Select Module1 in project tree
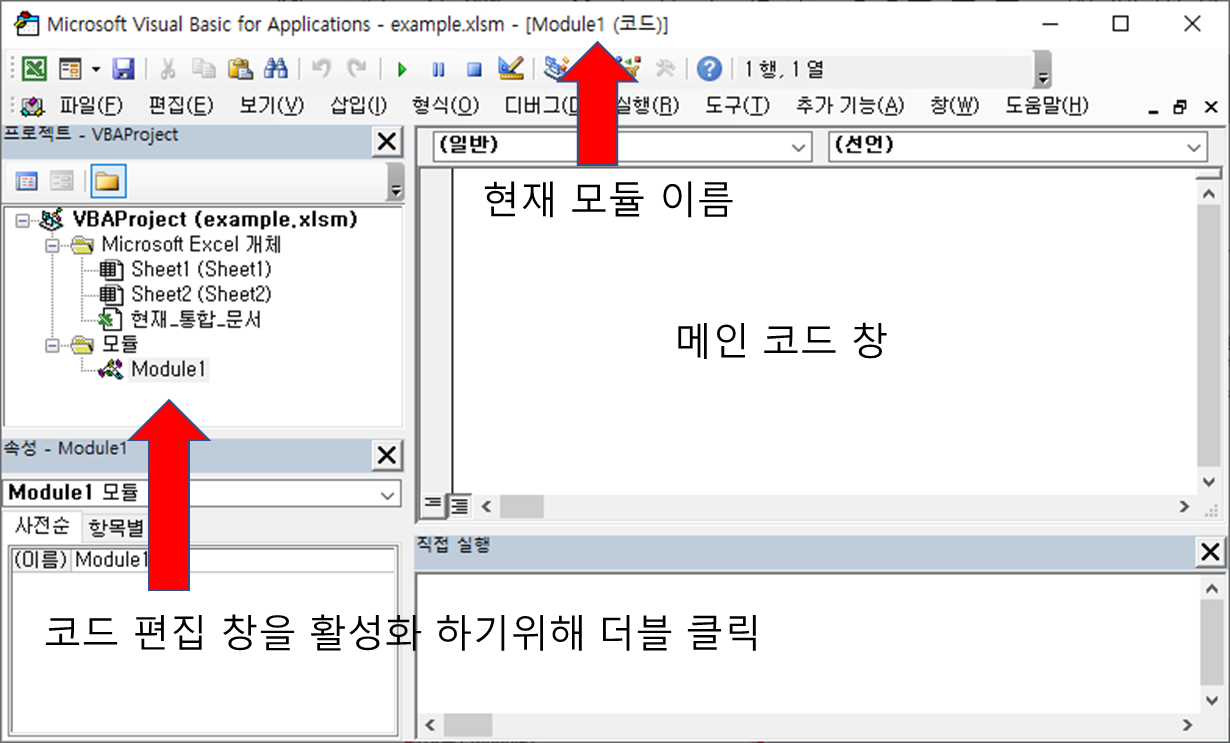Viewport: 1230px width, 743px height. (169, 370)
